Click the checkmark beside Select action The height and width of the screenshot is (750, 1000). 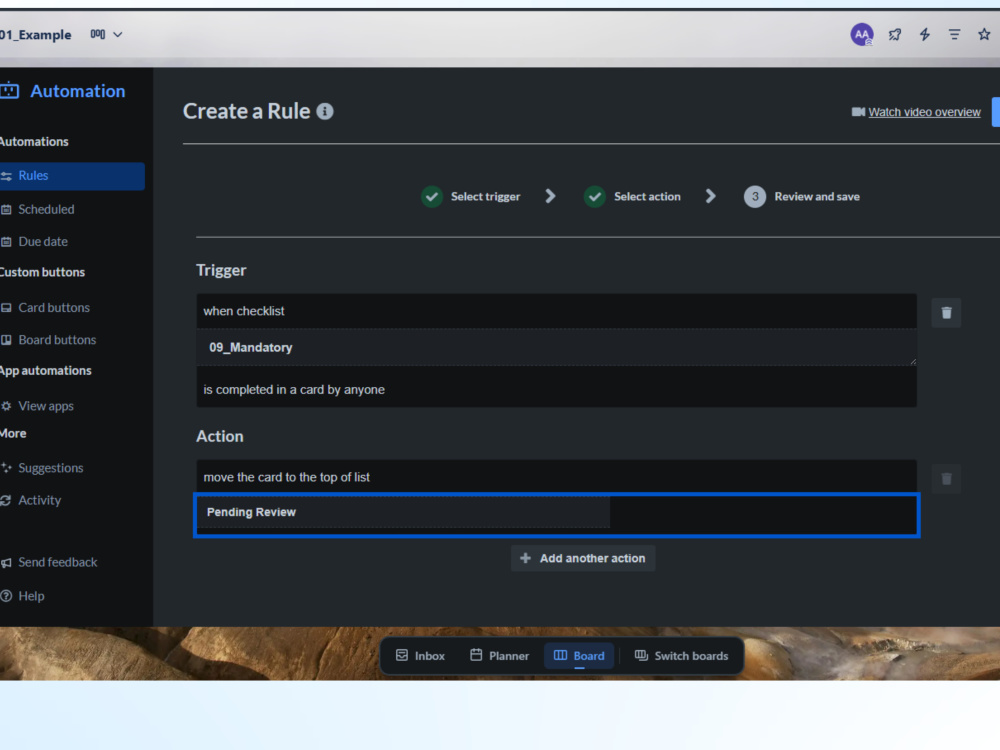(595, 196)
